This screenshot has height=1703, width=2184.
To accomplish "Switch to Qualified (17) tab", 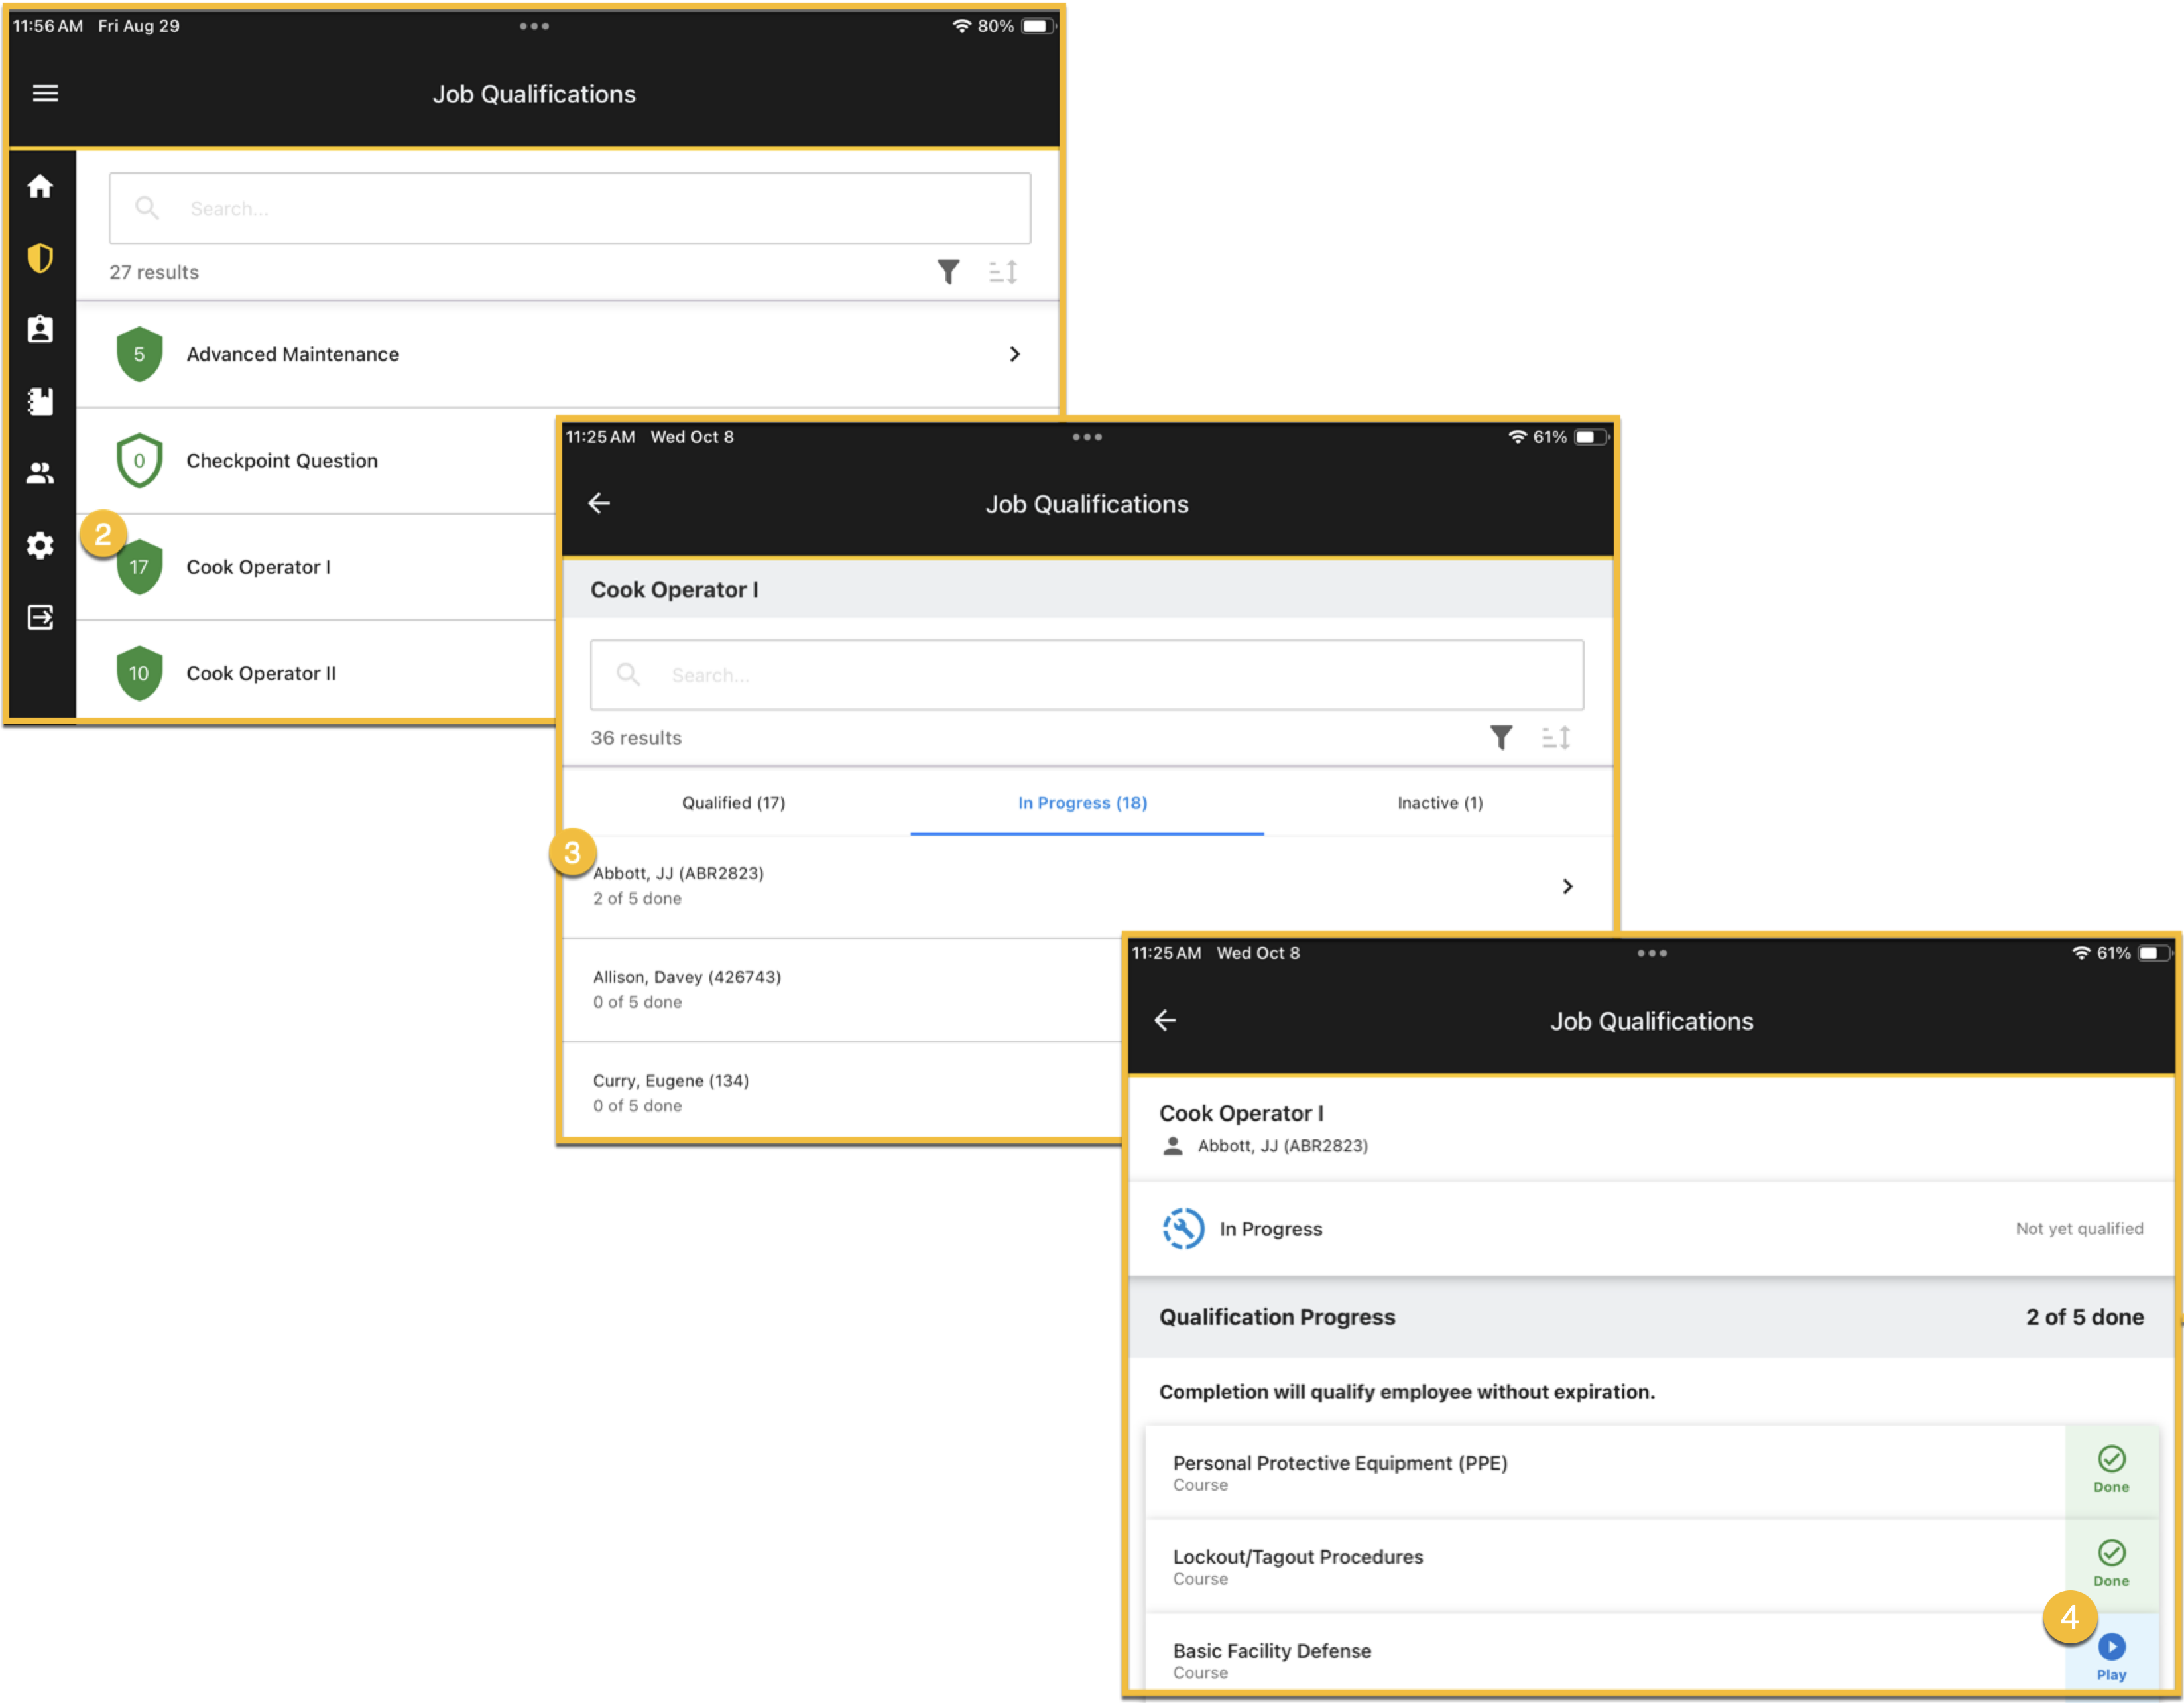I will coord(733,803).
